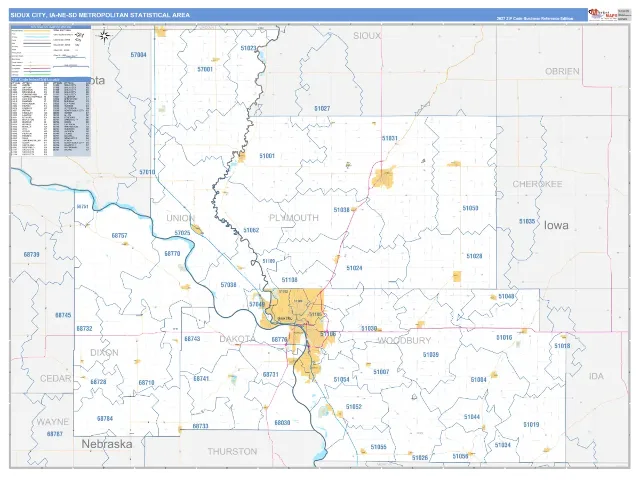Open the ZIP code index table
This screenshot has width=640, height=480.
click(51, 117)
